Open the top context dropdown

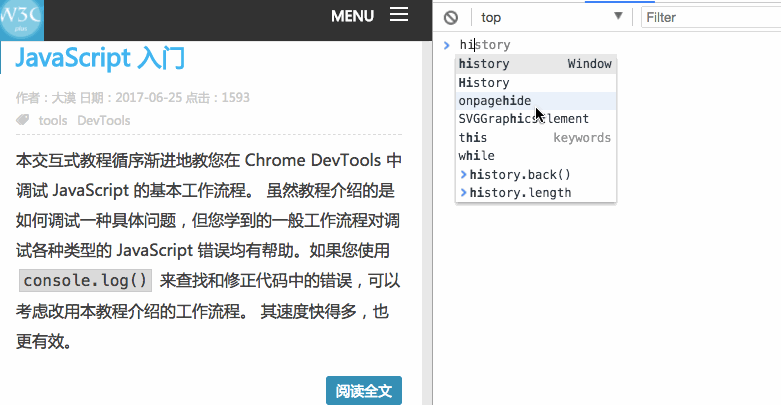coord(551,17)
